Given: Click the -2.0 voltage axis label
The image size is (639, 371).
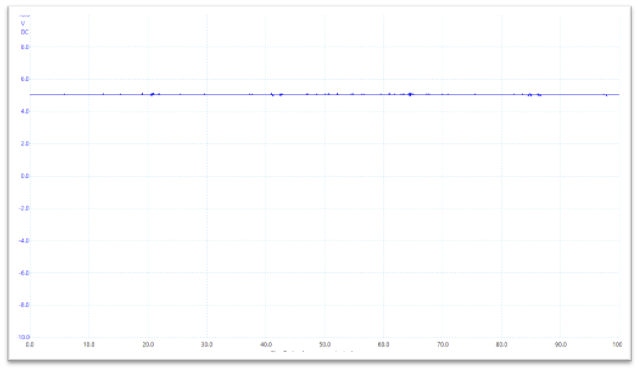Looking at the screenshot, I should (x=24, y=208).
